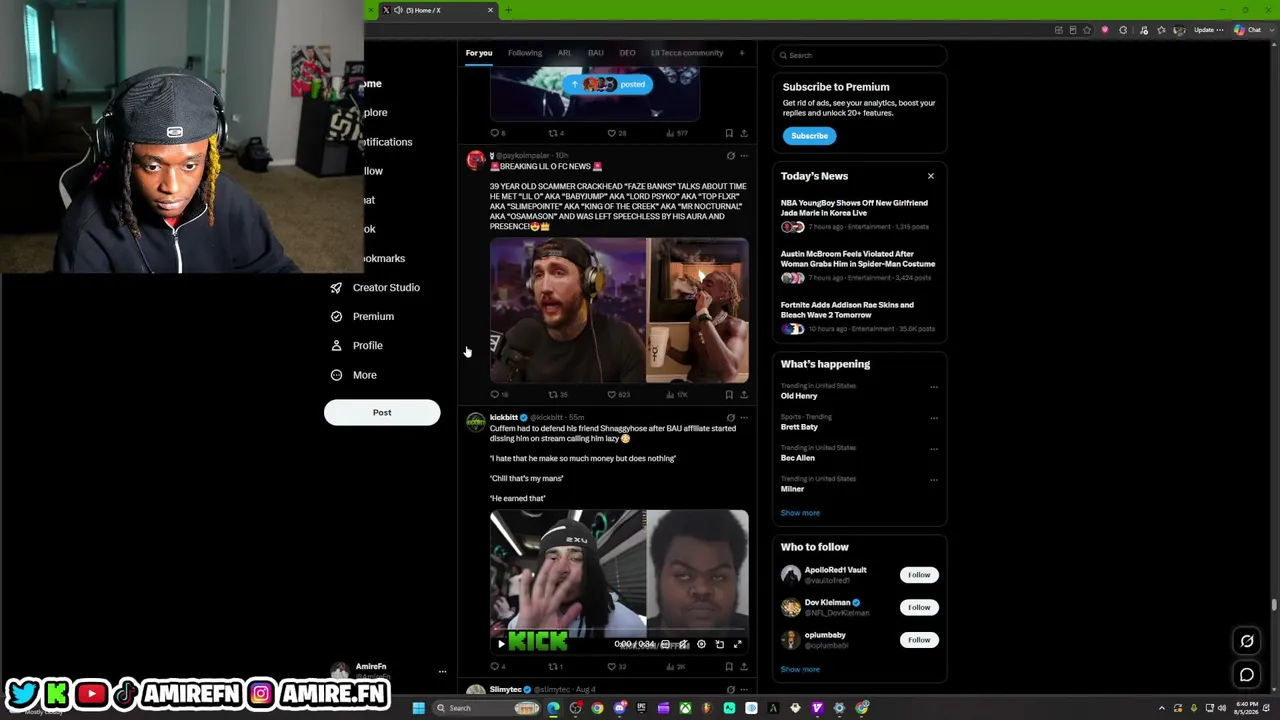Go to Profile in the X sidebar
This screenshot has width=1280, height=720.
[x=357, y=345]
